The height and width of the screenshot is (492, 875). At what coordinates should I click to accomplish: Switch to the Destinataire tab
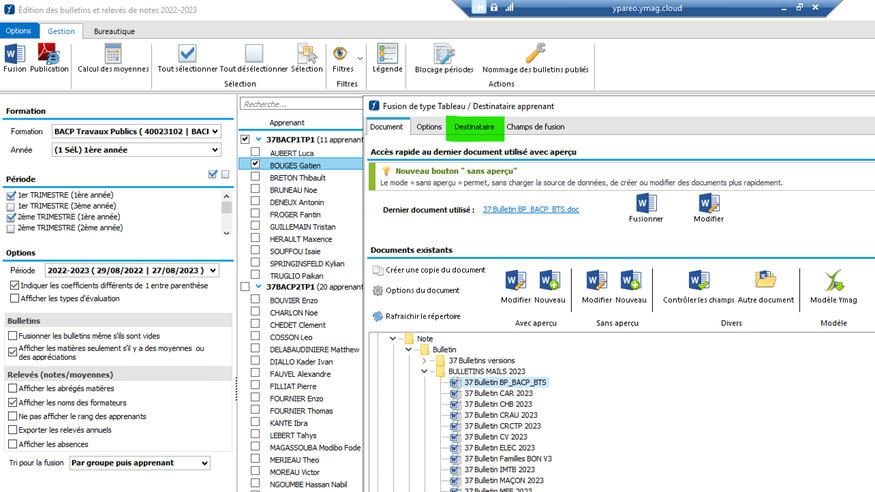click(x=474, y=127)
